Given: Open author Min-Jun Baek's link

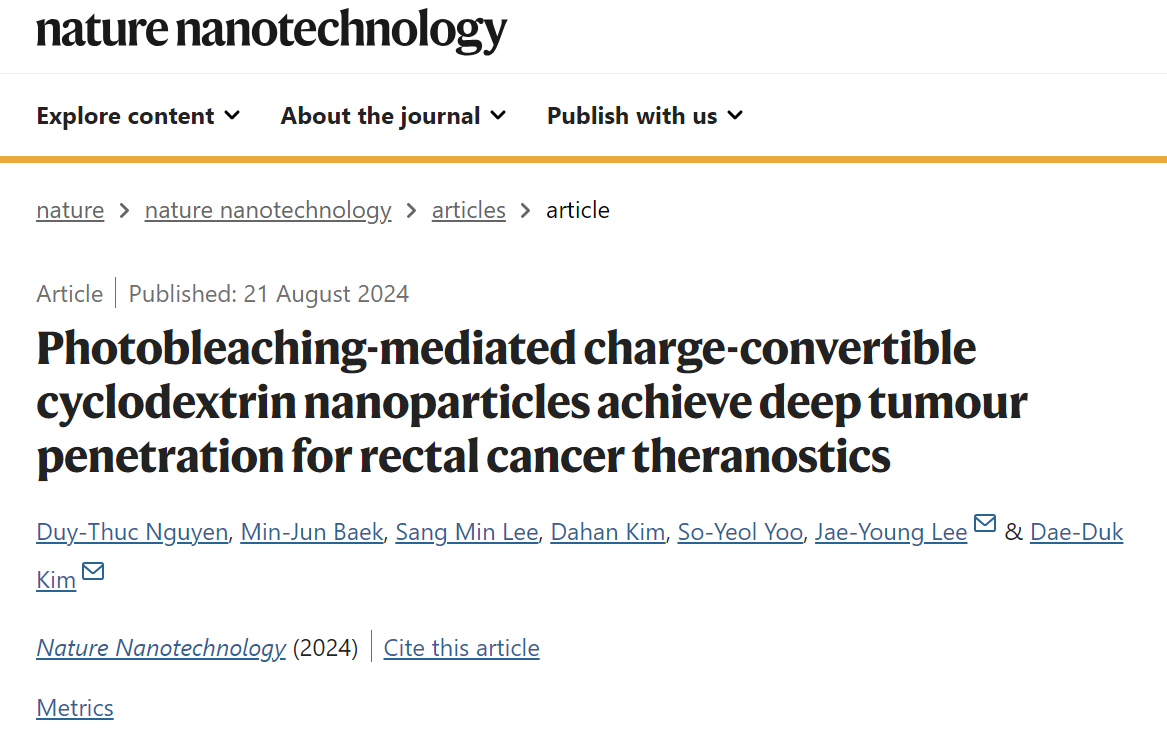Looking at the screenshot, I should (x=312, y=532).
